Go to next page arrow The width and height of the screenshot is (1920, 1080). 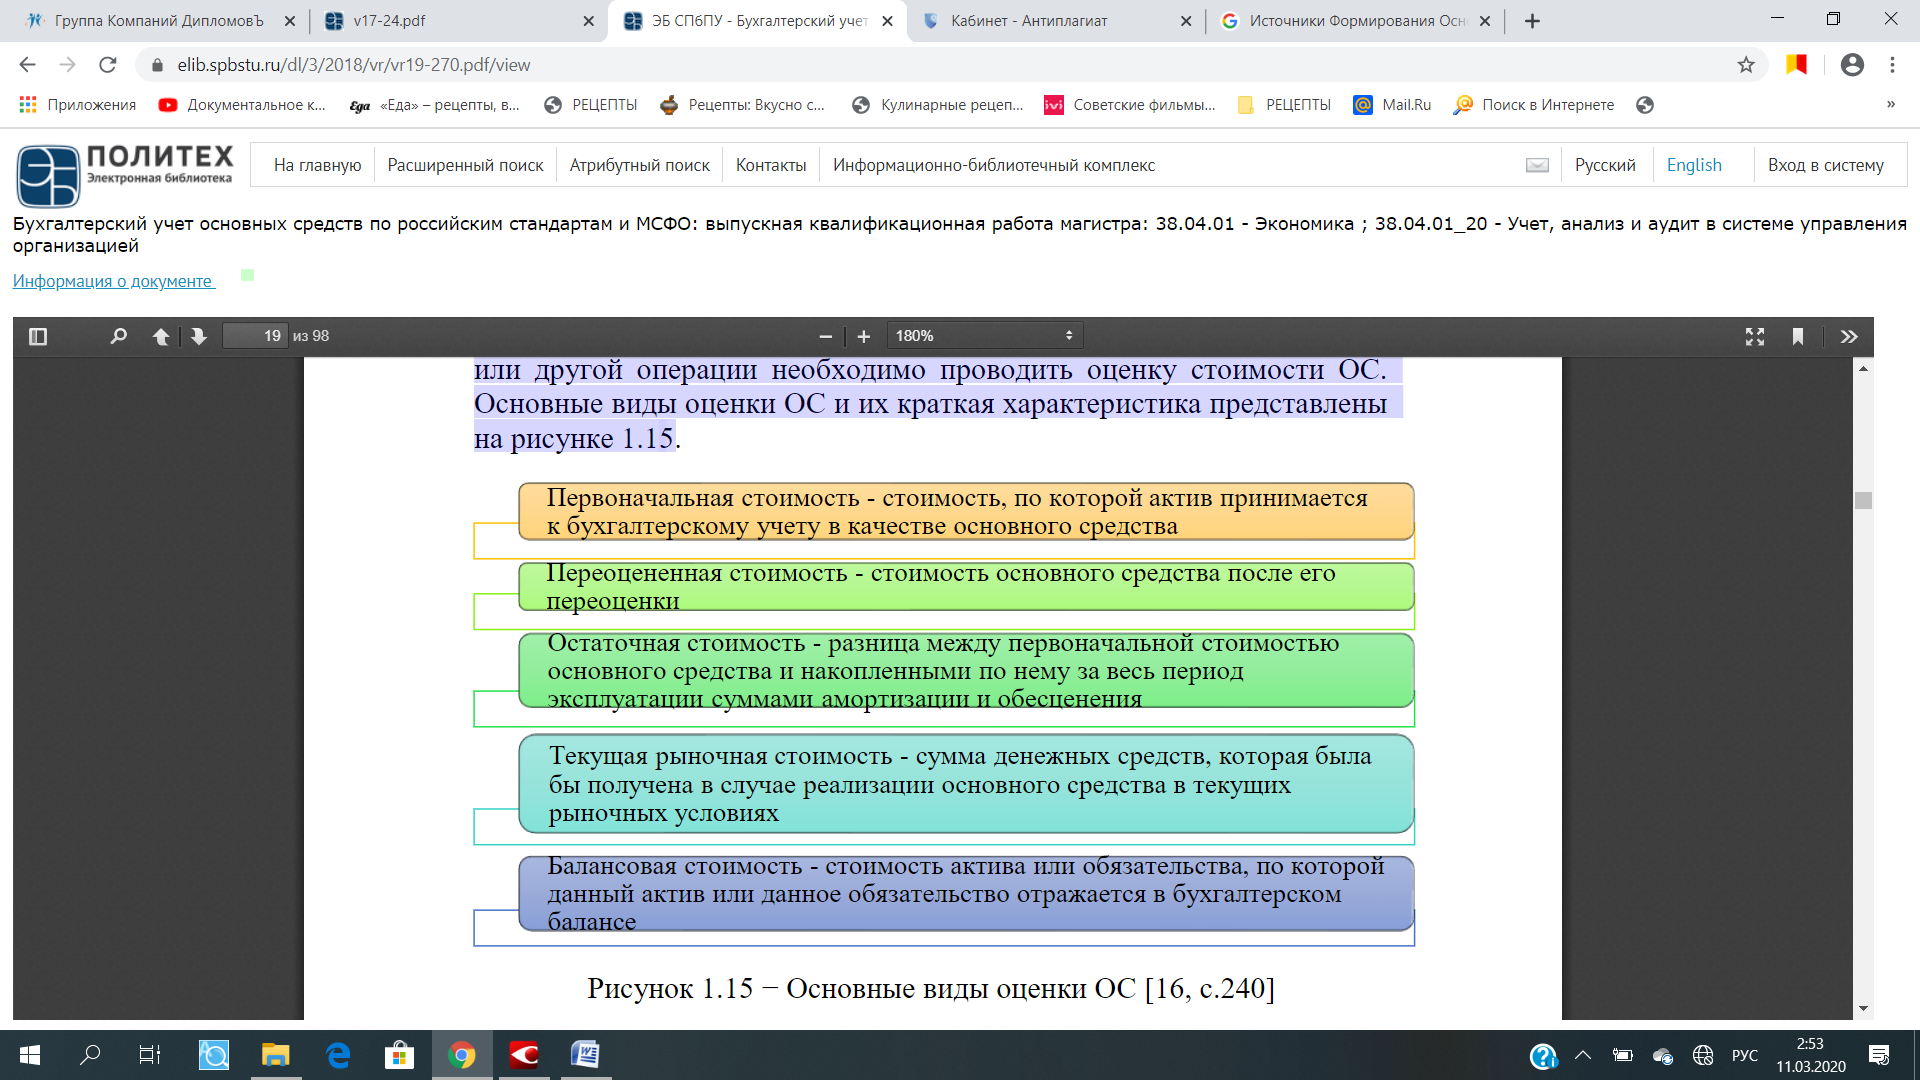[x=199, y=336]
